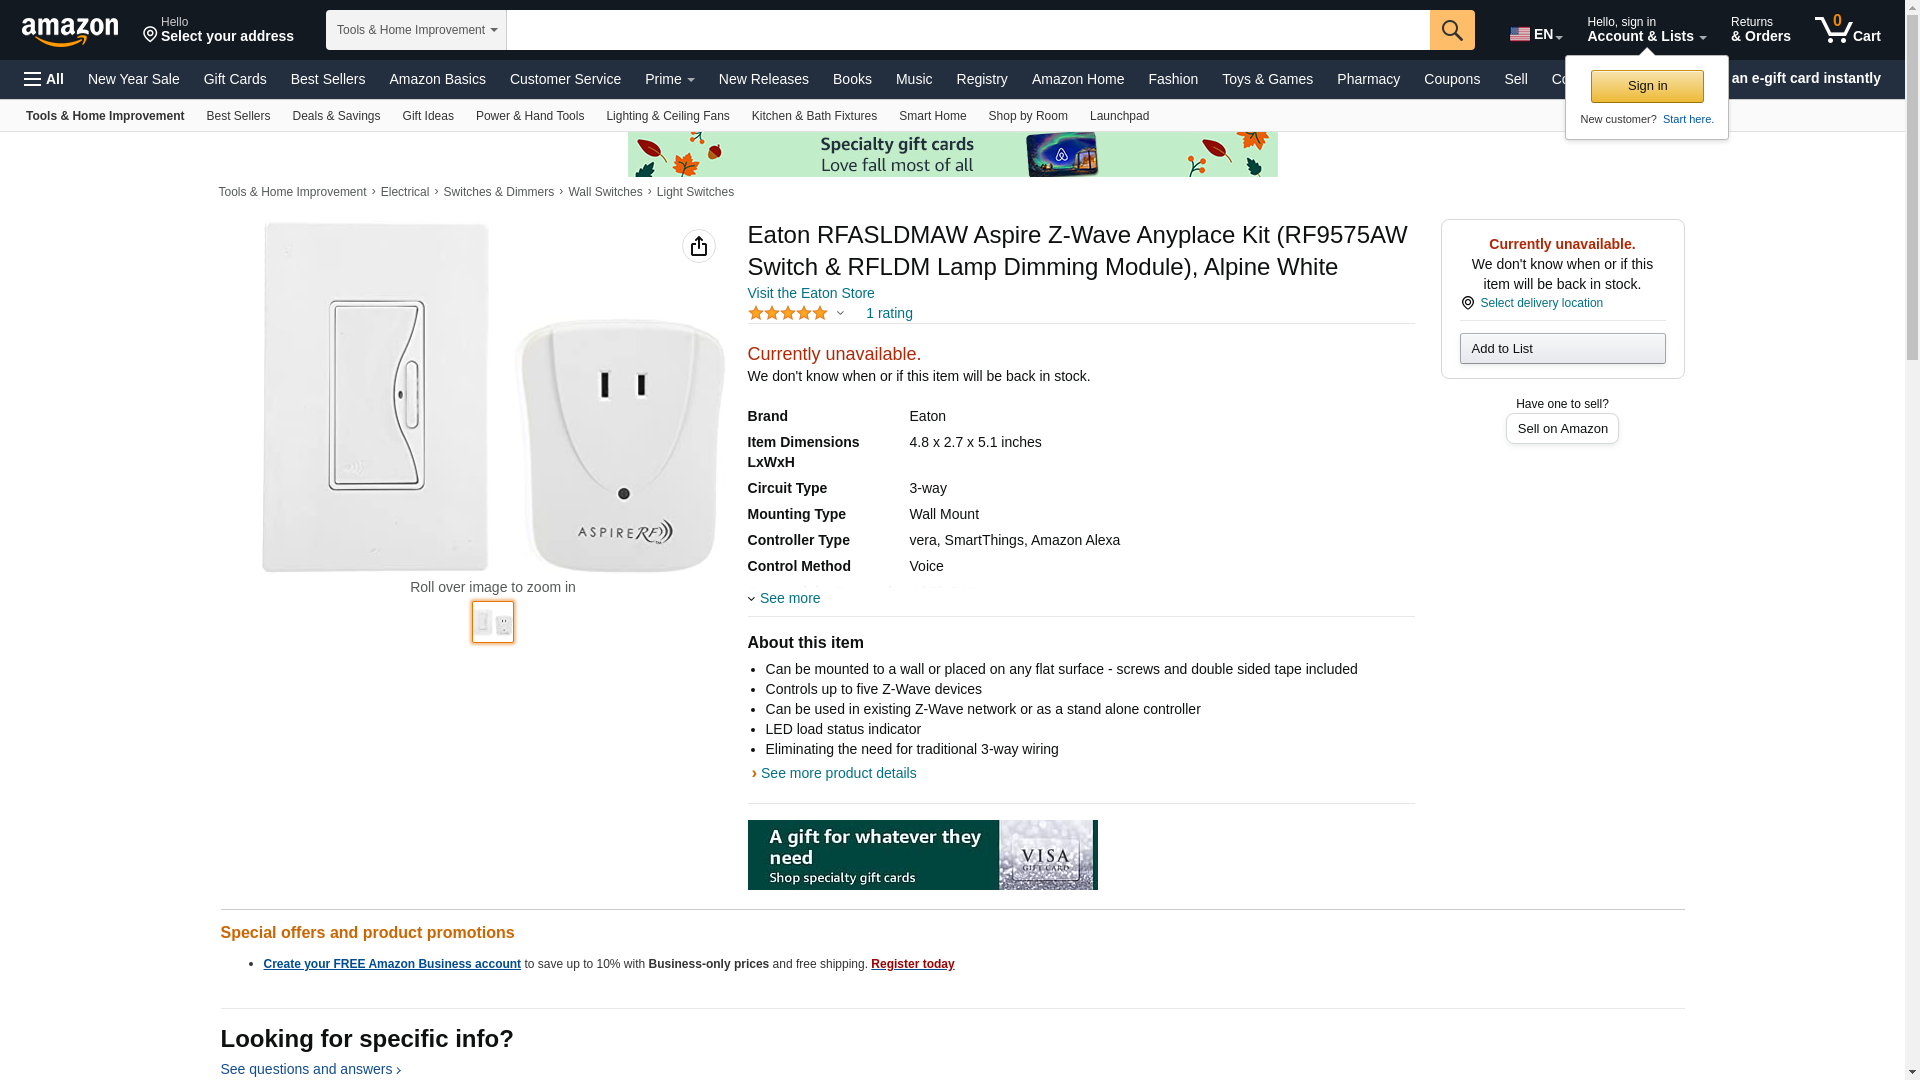Open the All hamburger menu
This screenshot has width=1920, height=1080.
click(x=44, y=79)
